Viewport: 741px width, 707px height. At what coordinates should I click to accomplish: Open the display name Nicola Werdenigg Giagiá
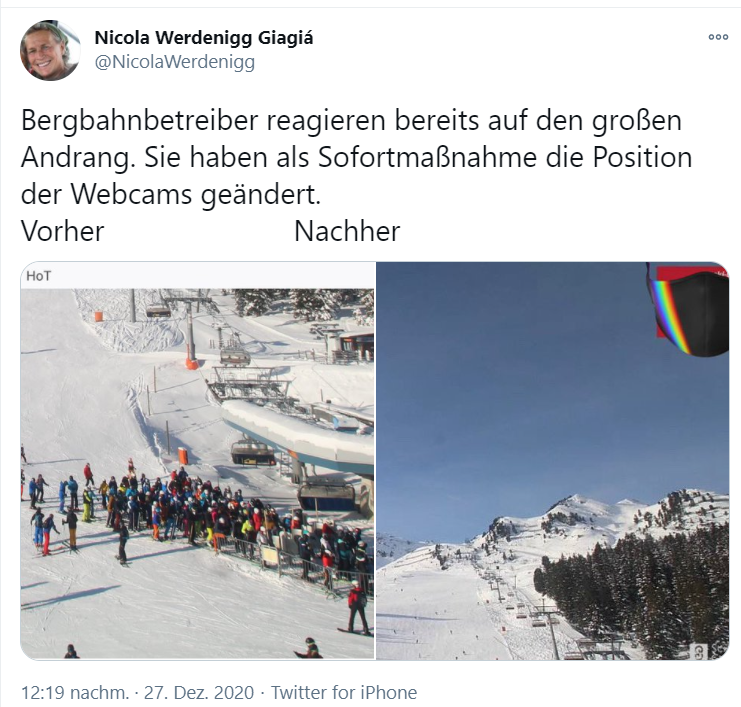click(204, 37)
